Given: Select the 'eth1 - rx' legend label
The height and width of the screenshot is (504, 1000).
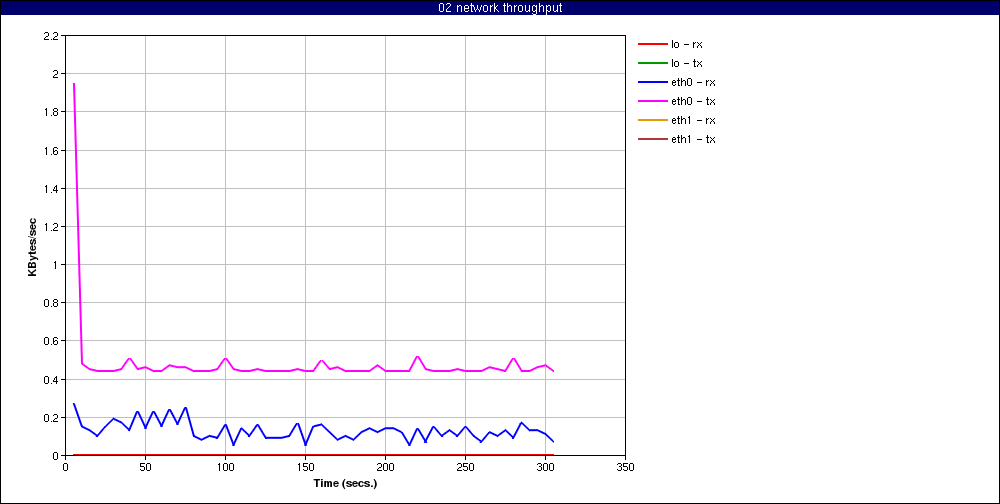Looking at the screenshot, I should [x=693, y=121].
